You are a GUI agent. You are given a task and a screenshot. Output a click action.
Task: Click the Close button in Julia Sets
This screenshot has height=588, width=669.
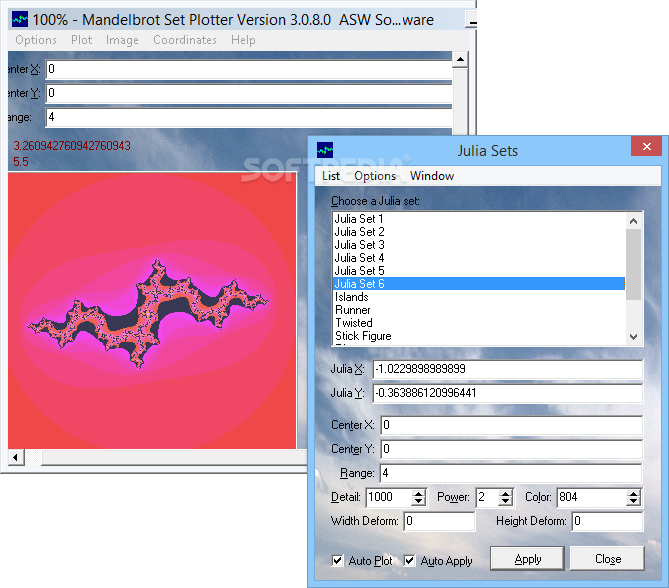pos(608,559)
